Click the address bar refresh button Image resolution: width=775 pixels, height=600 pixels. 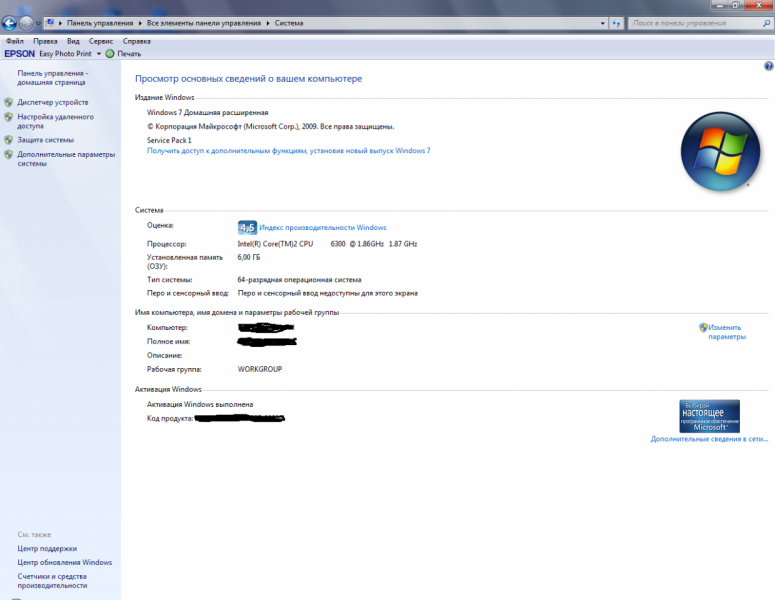(616, 23)
